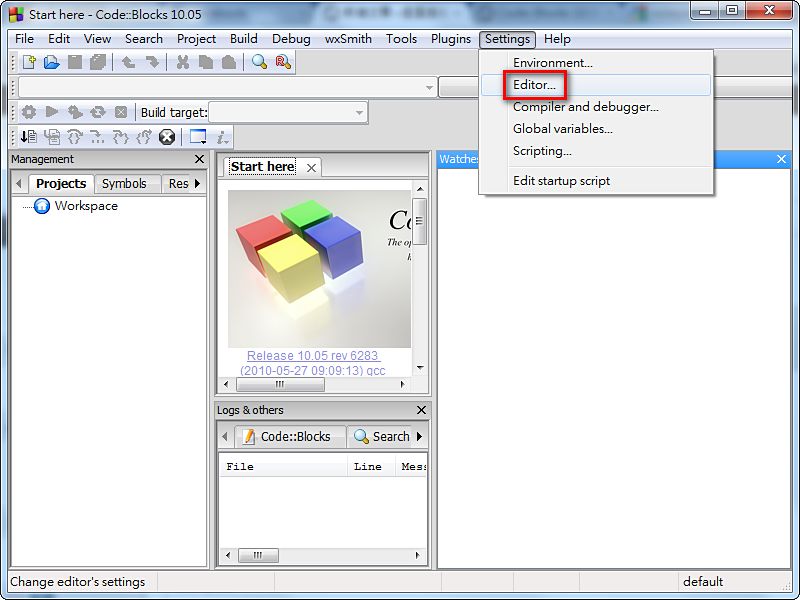The image size is (800, 600).
Task: Expand the code completion scope combo box arrow
Action: (430, 87)
